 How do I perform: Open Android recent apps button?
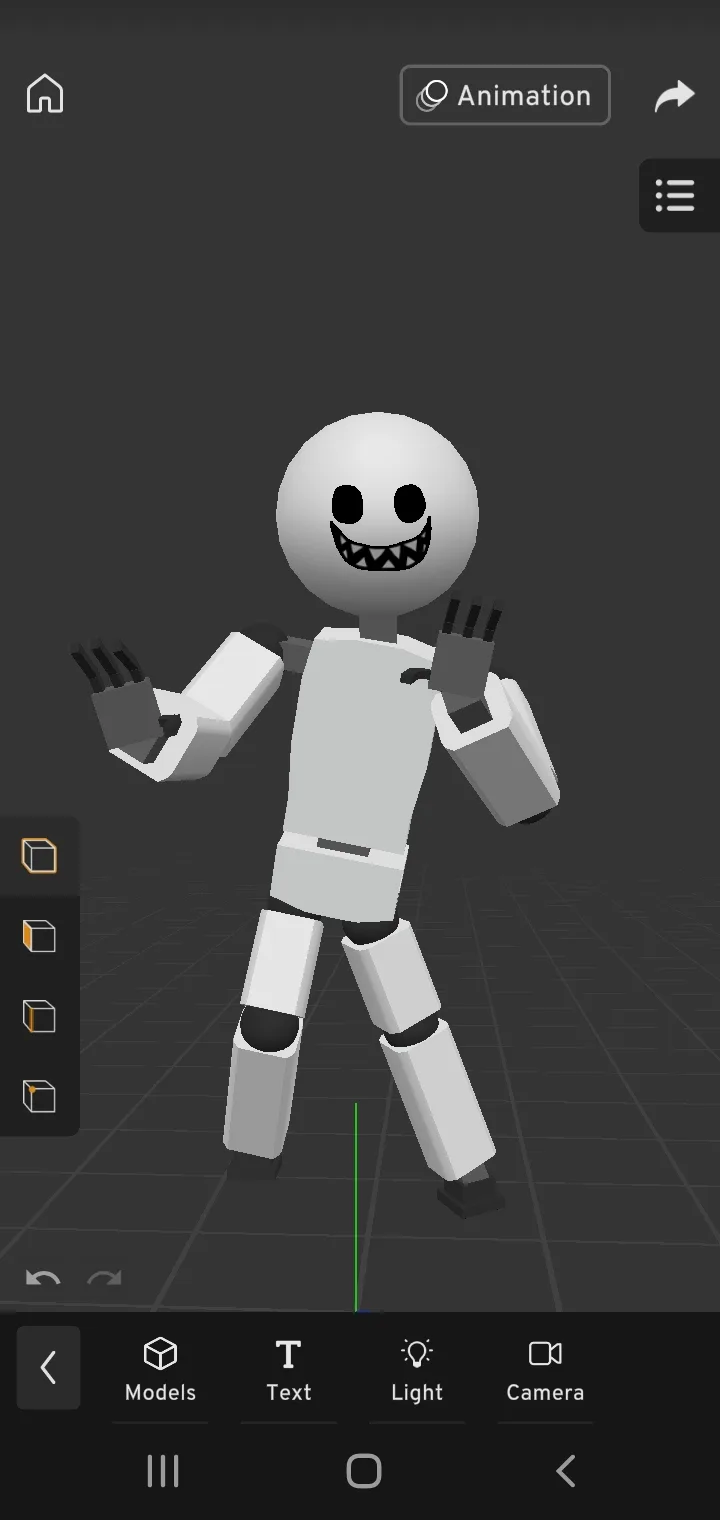tap(163, 1471)
